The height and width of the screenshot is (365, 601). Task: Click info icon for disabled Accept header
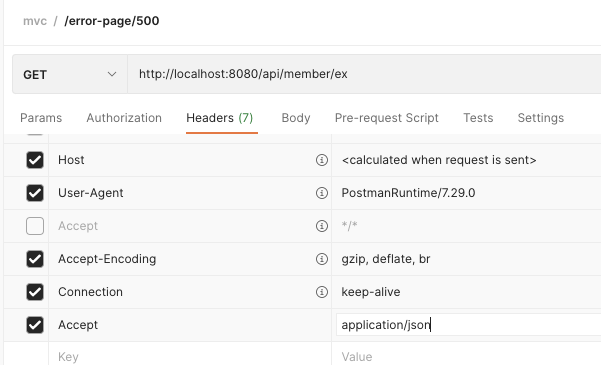(322, 226)
